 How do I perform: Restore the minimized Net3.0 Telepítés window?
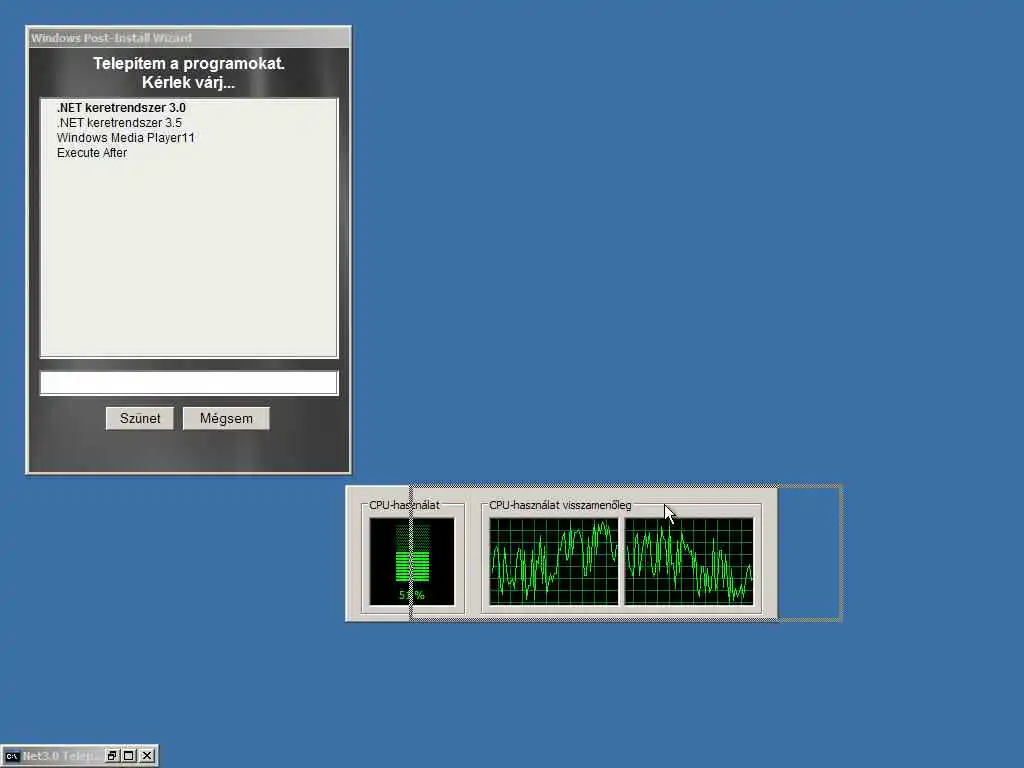coord(112,756)
